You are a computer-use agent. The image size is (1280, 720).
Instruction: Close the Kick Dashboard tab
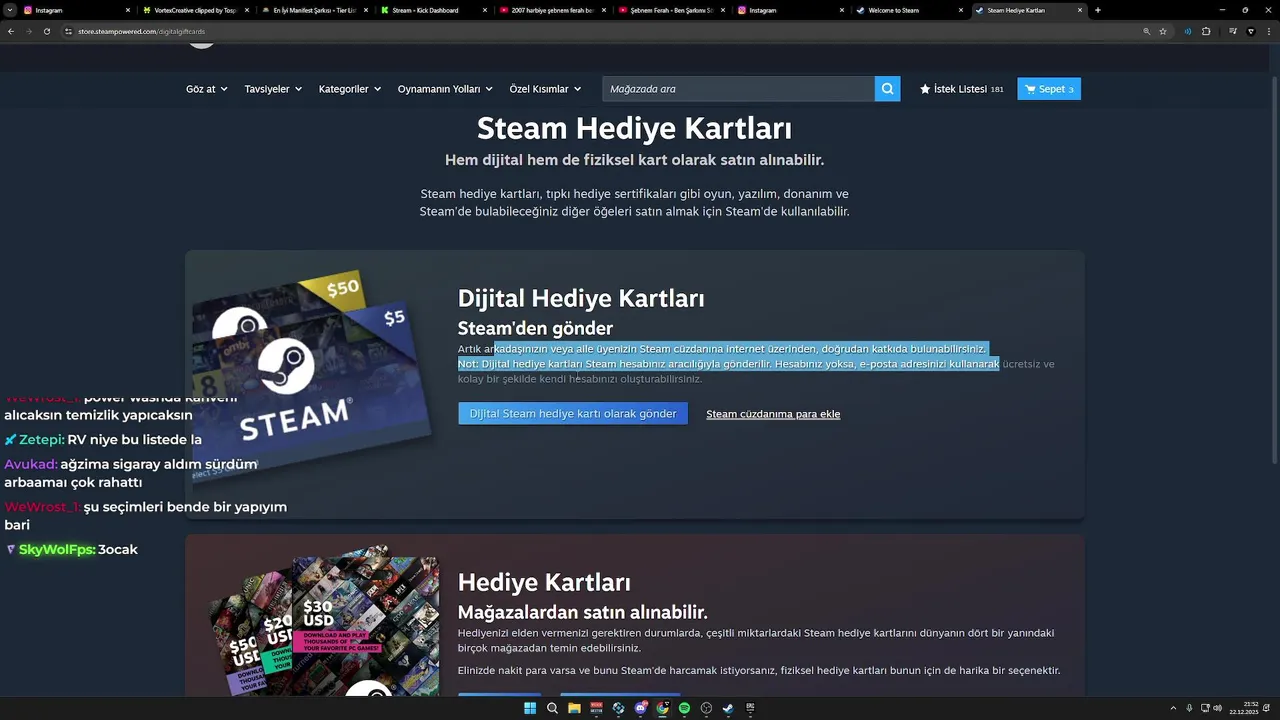click(485, 10)
